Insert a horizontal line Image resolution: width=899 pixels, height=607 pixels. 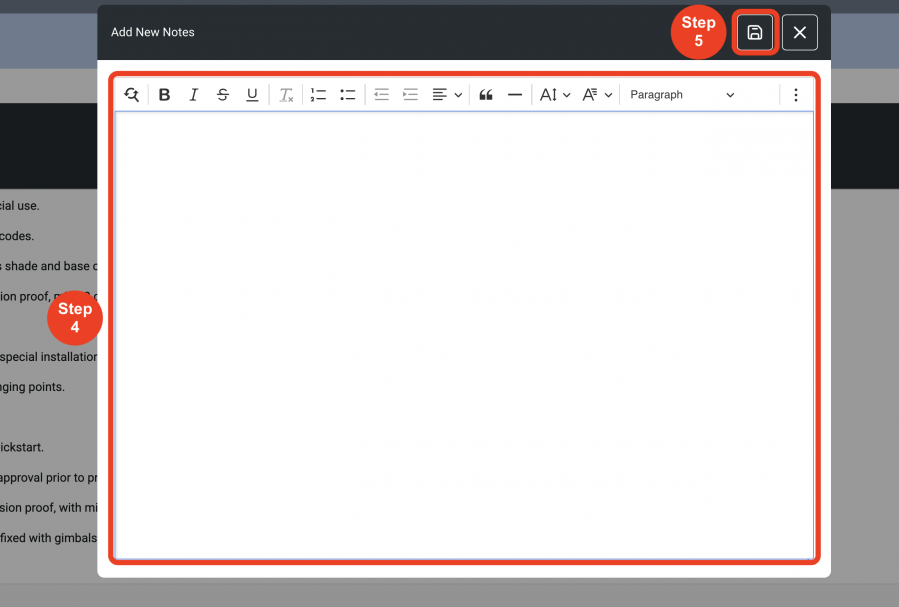515,95
